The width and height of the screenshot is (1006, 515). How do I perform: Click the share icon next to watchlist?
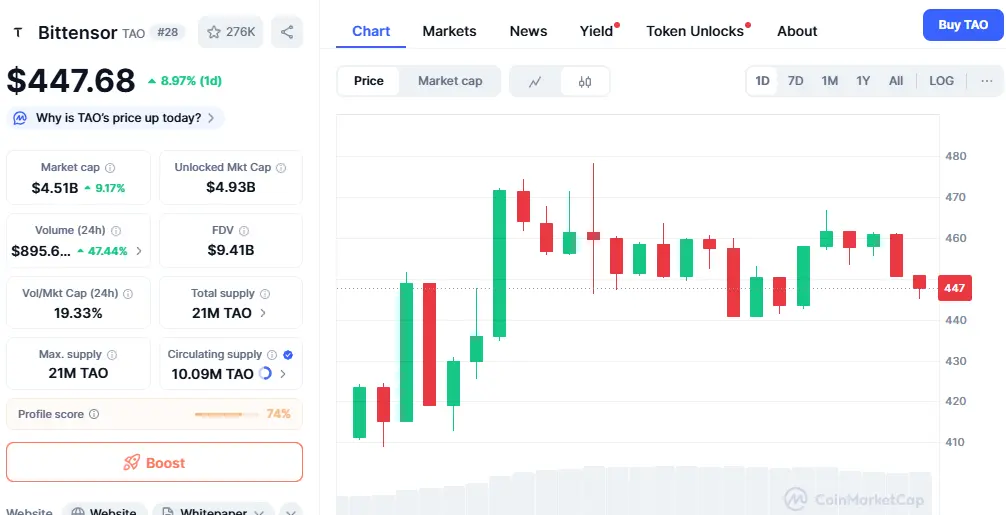(287, 32)
